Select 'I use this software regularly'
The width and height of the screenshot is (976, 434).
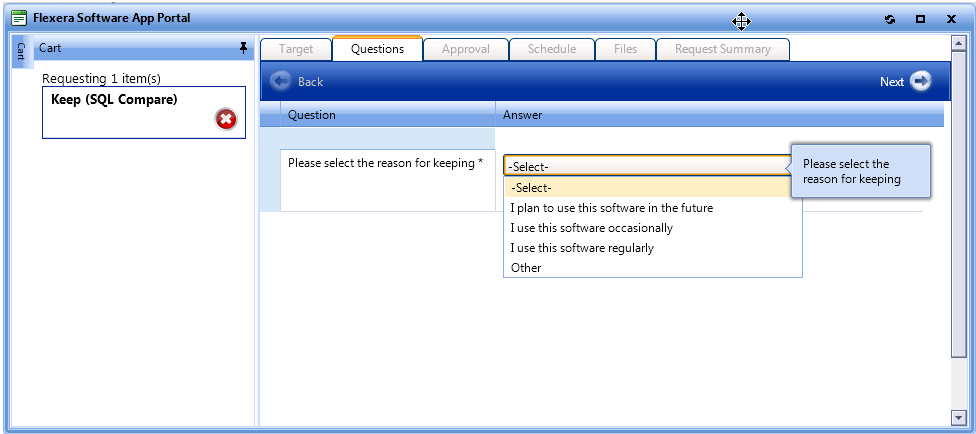pyautogui.click(x=652, y=248)
